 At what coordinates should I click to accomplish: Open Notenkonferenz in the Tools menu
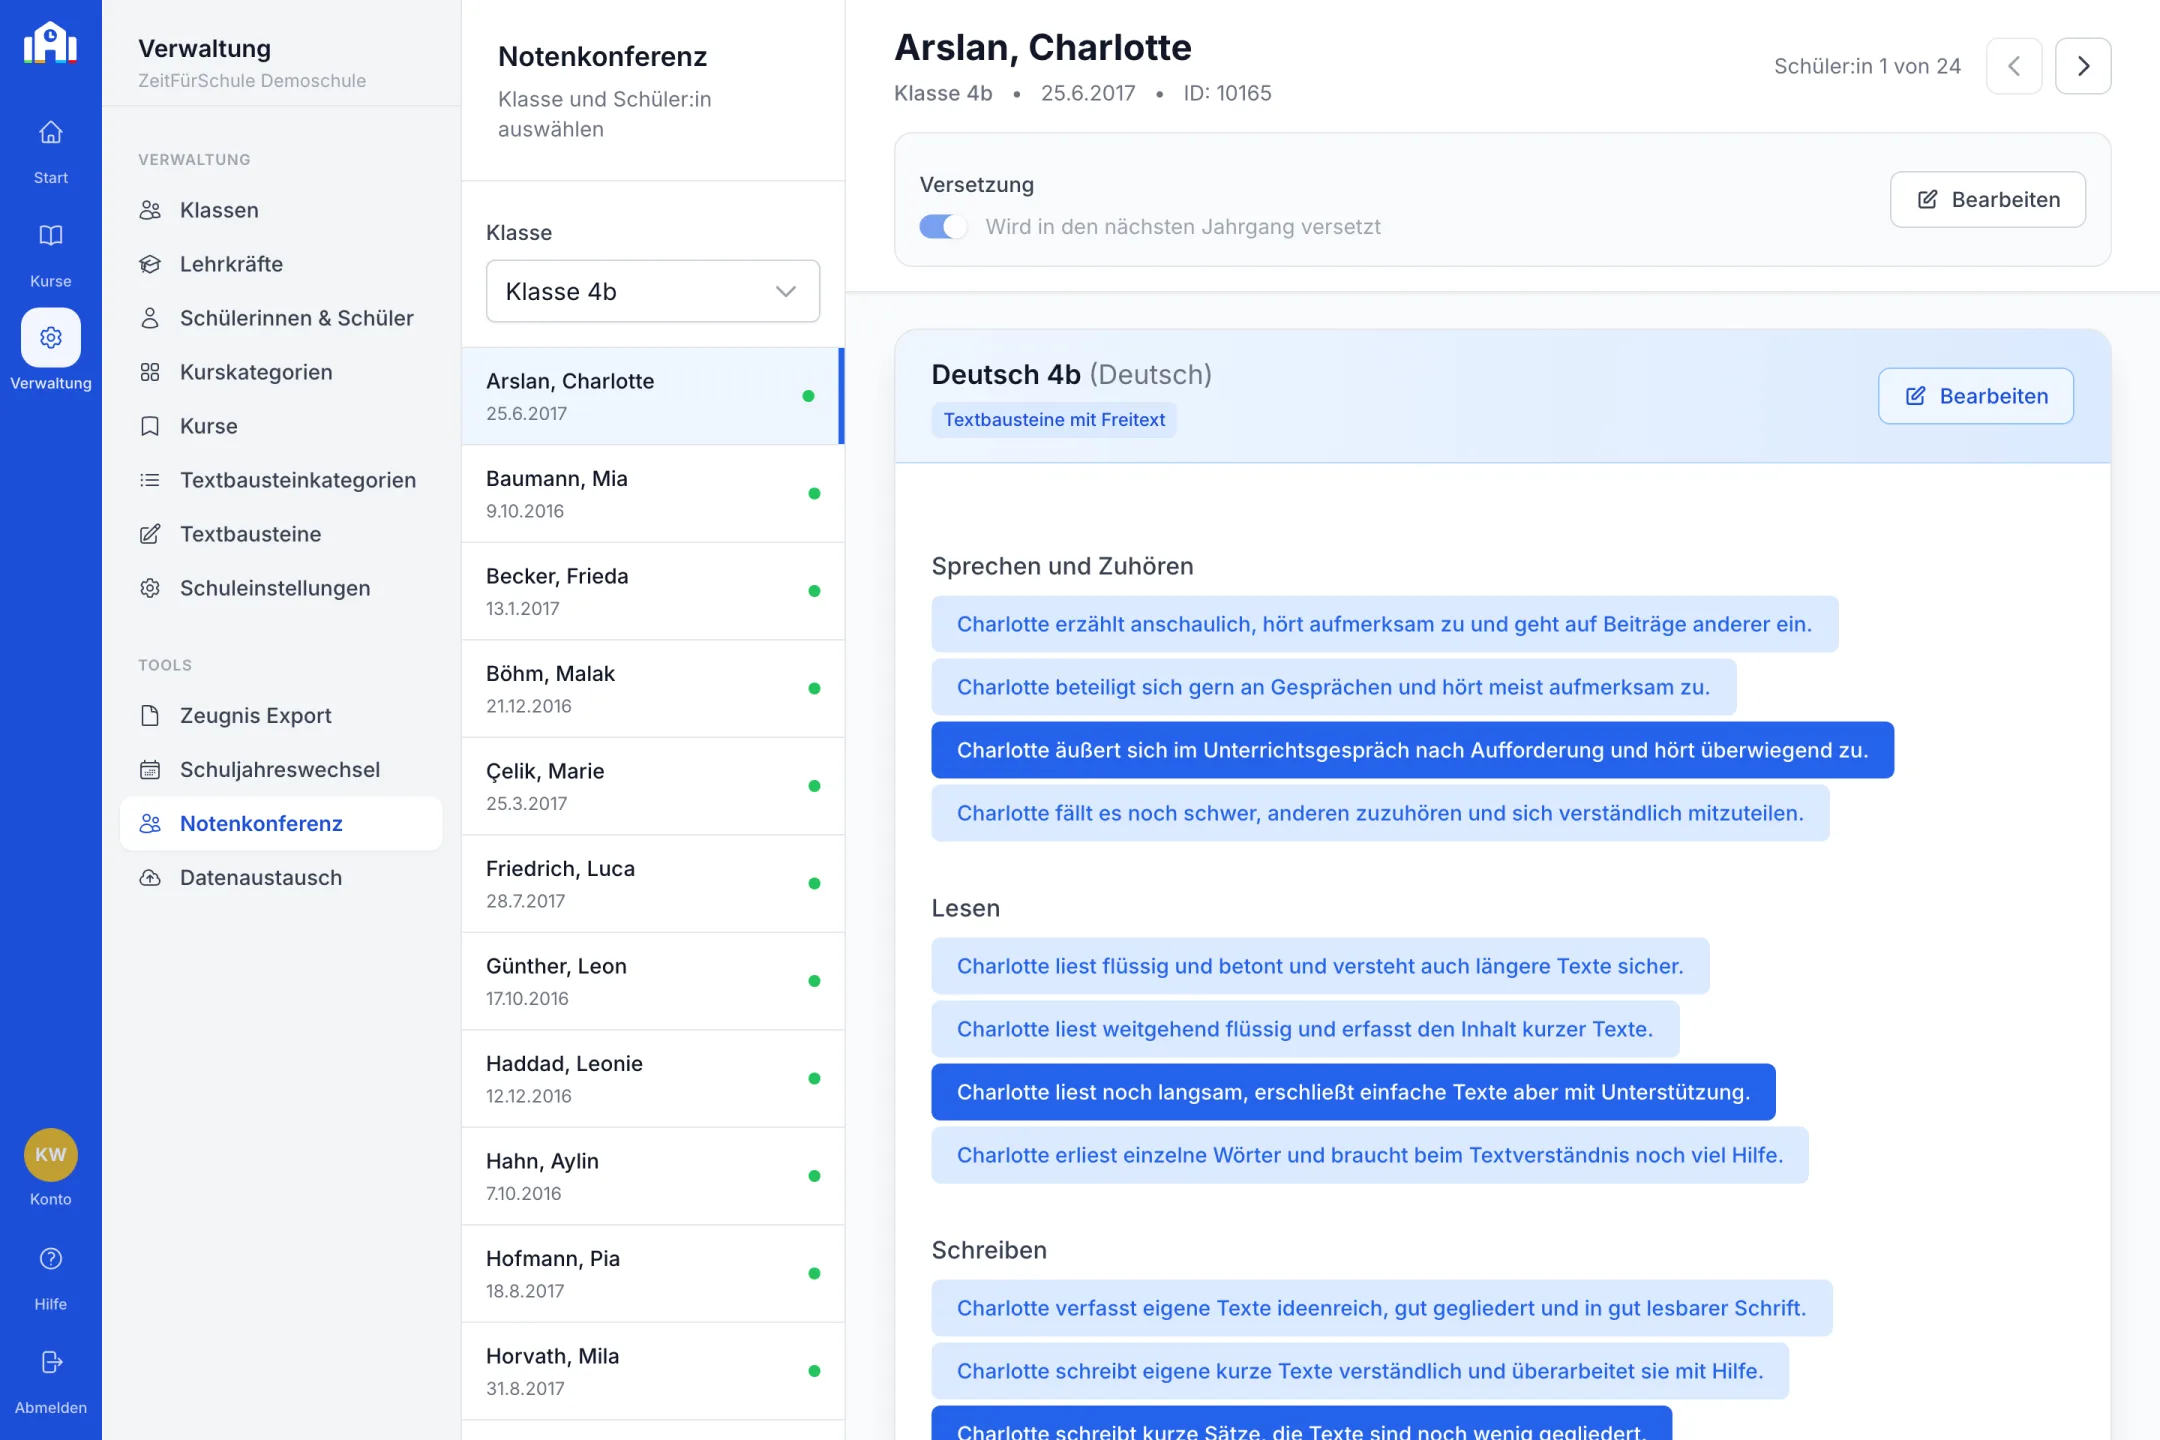click(281, 824)
